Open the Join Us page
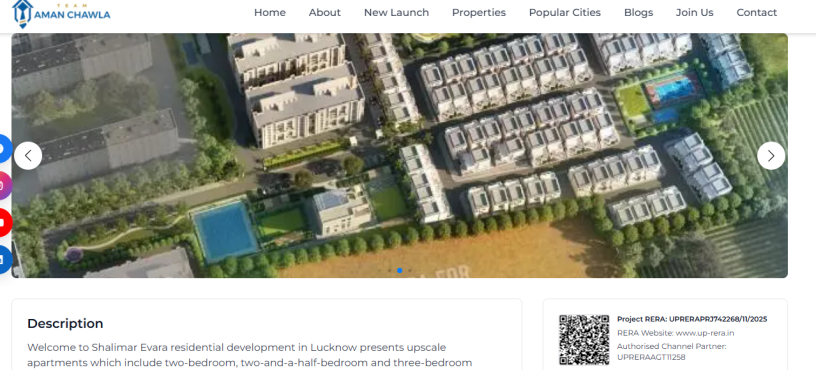 pyautogui.click(x=695, y=12)
